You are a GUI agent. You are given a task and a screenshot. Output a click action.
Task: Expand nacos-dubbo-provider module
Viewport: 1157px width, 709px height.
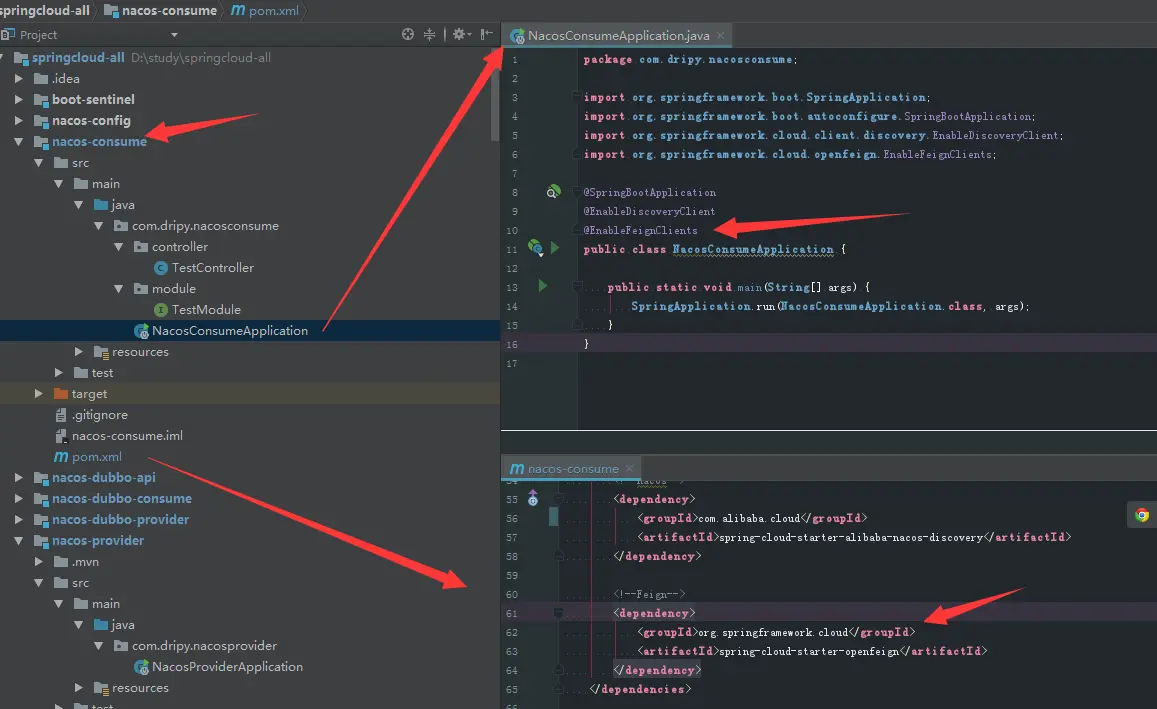coord(18,519)
